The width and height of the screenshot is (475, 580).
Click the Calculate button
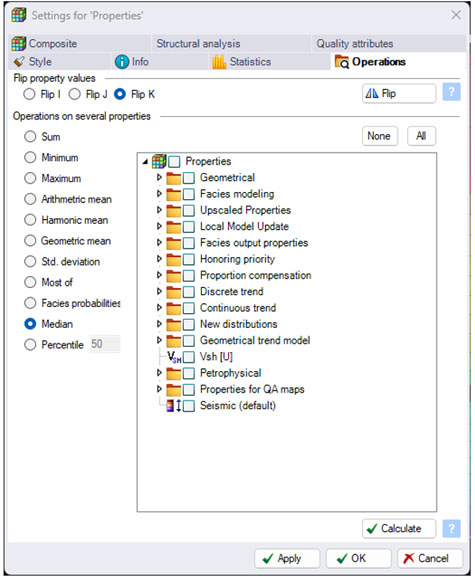[399, 529]
